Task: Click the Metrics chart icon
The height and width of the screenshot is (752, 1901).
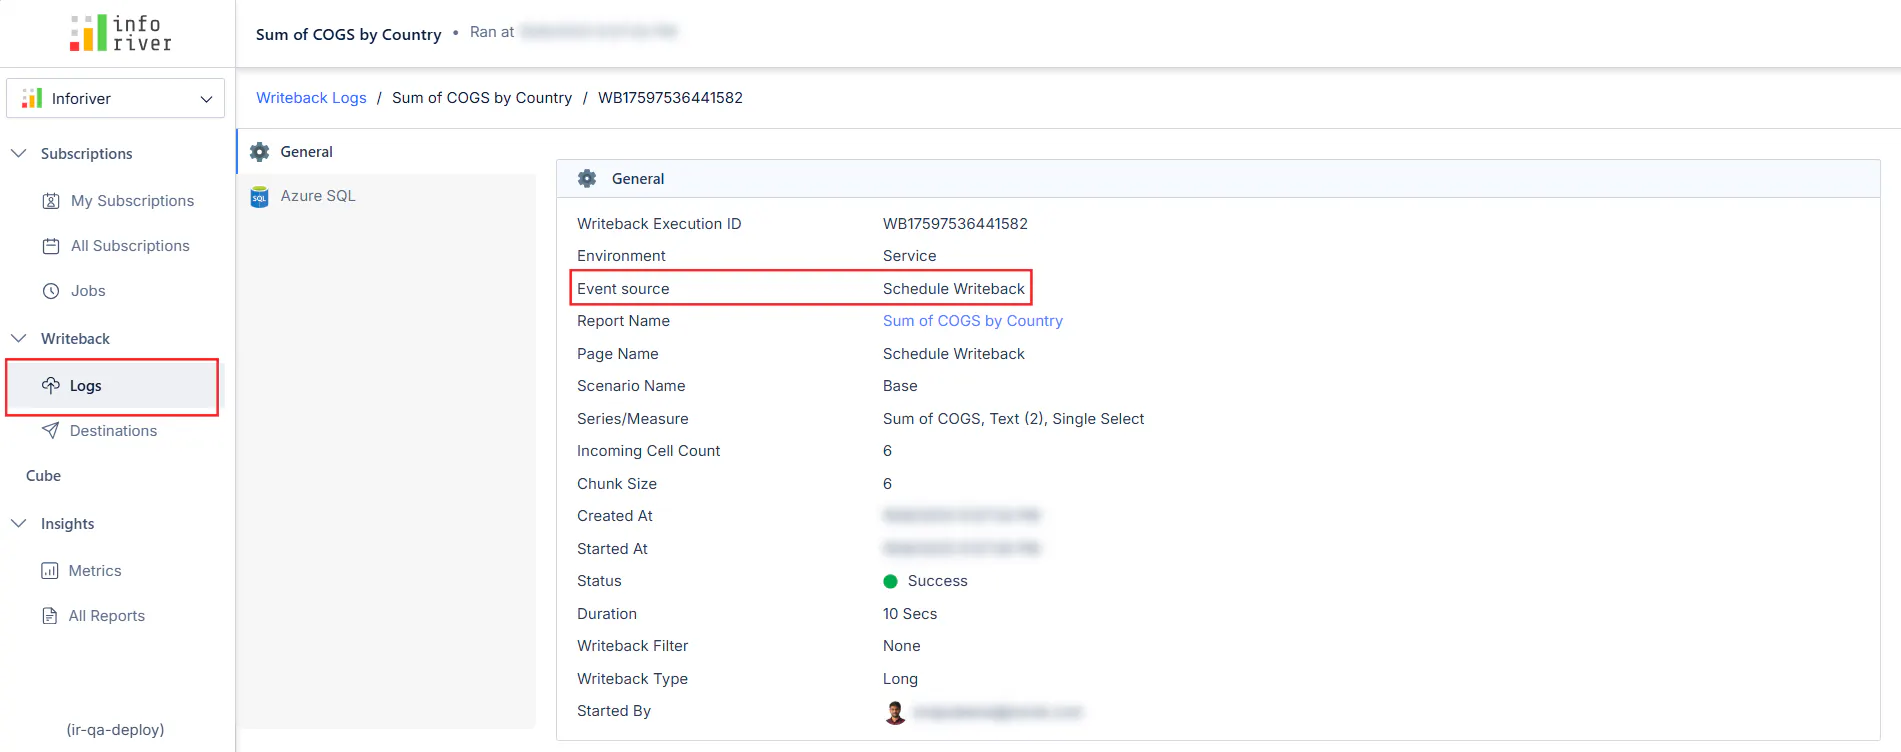Action: point(50,571)
